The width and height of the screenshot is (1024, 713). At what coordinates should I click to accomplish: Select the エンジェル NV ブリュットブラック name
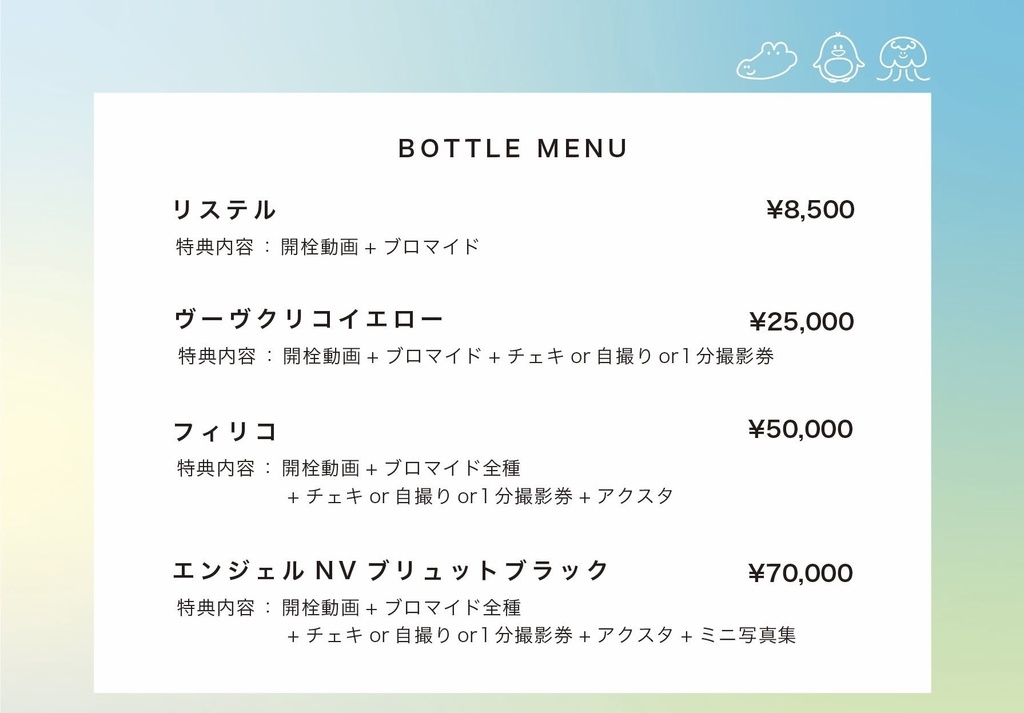click(391, 571)
